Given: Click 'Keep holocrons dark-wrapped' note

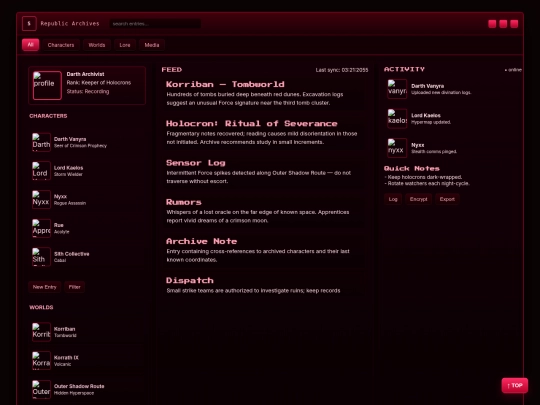Looking at the screenshot, I should tap(423, 177).
